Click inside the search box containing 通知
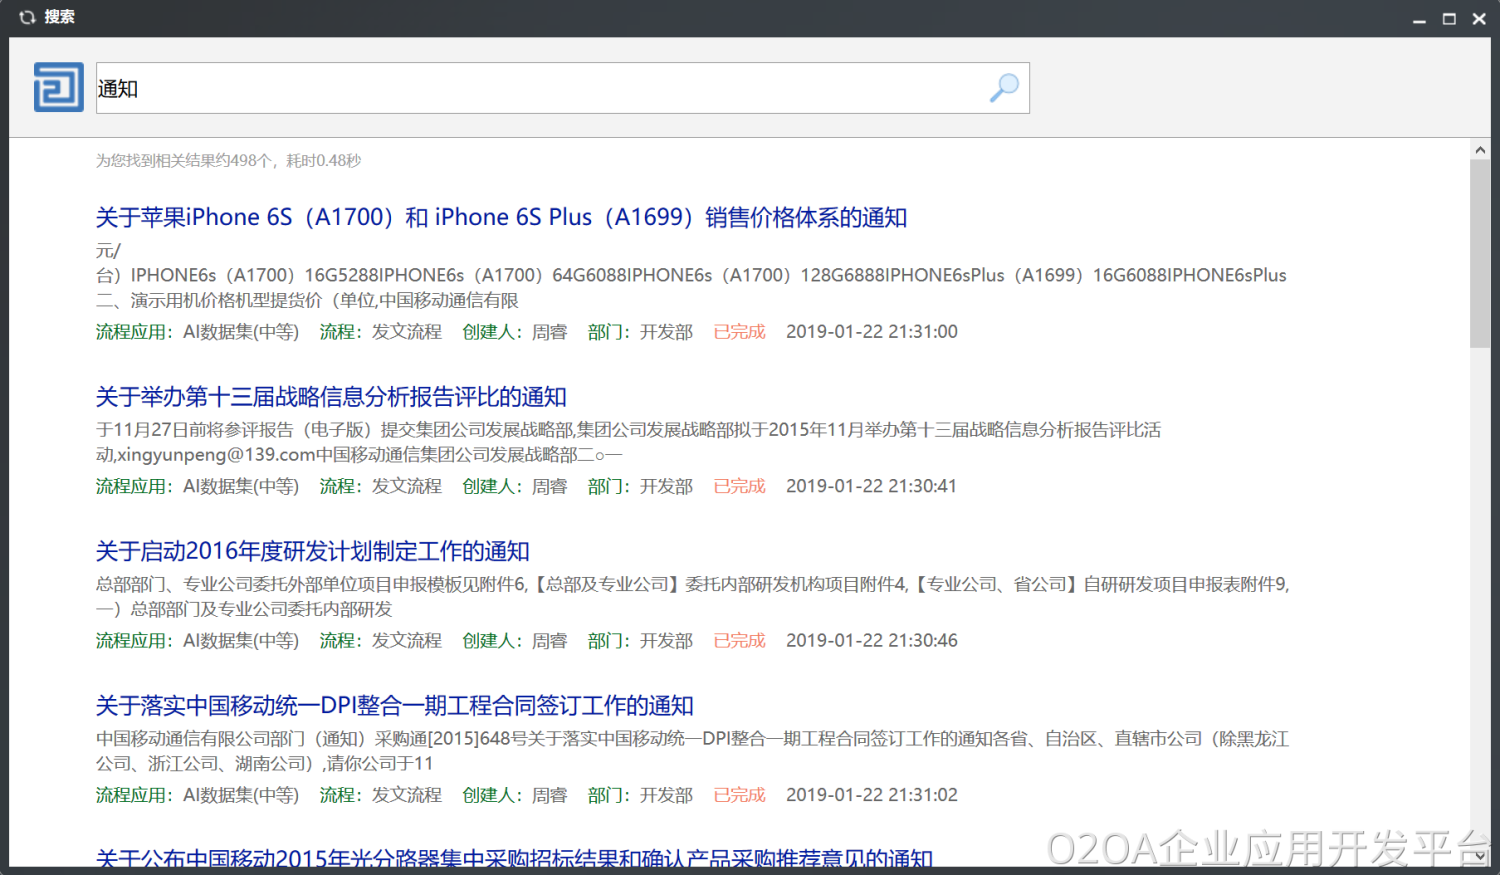Viewport: 1500px width, 875px height. 540,88
